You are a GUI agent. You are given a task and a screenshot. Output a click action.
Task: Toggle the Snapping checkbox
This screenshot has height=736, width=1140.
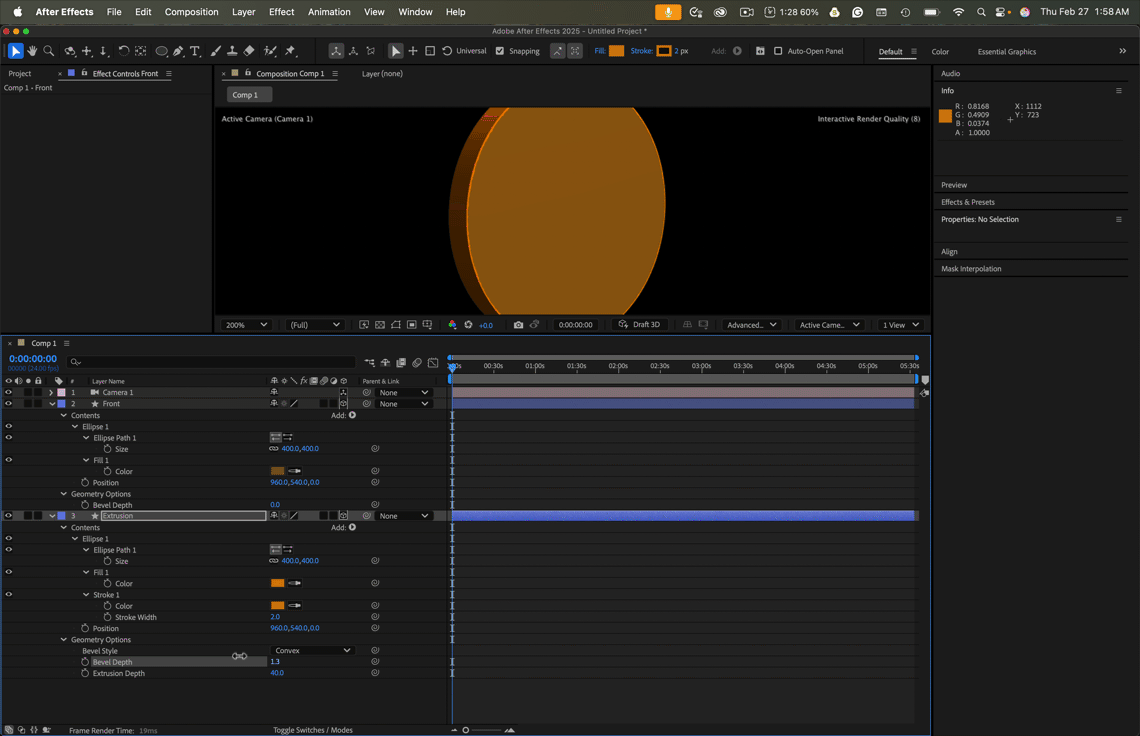coord(500,51)
